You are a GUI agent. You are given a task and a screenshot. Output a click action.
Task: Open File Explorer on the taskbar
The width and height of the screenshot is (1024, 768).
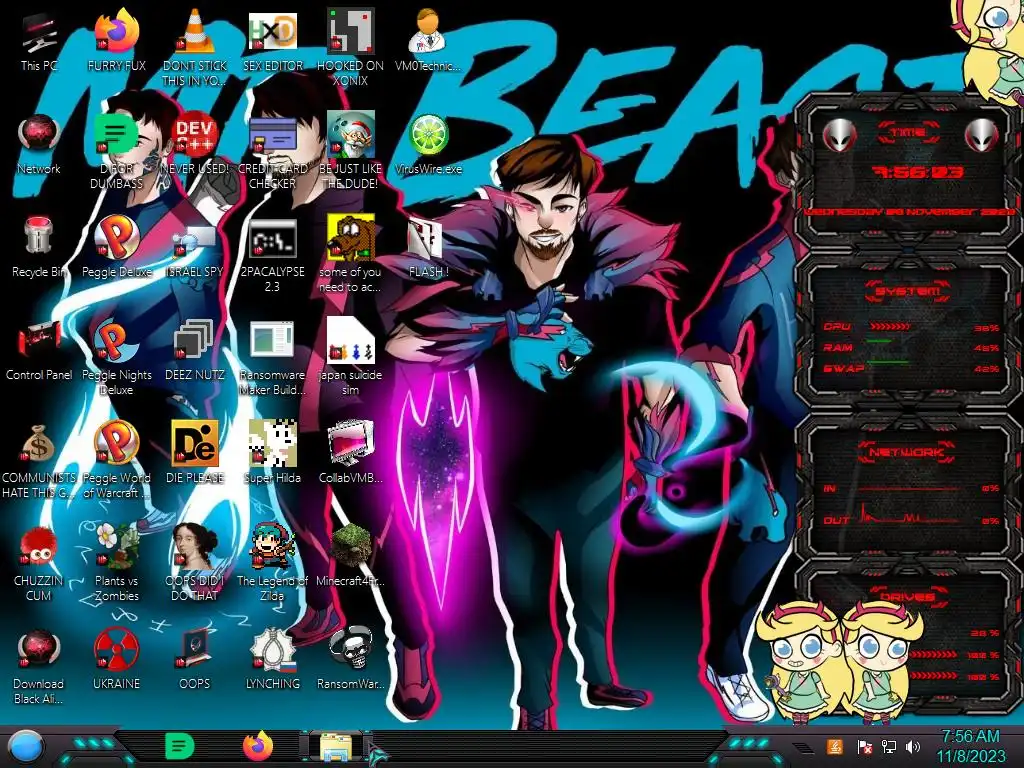coord(336,747)
